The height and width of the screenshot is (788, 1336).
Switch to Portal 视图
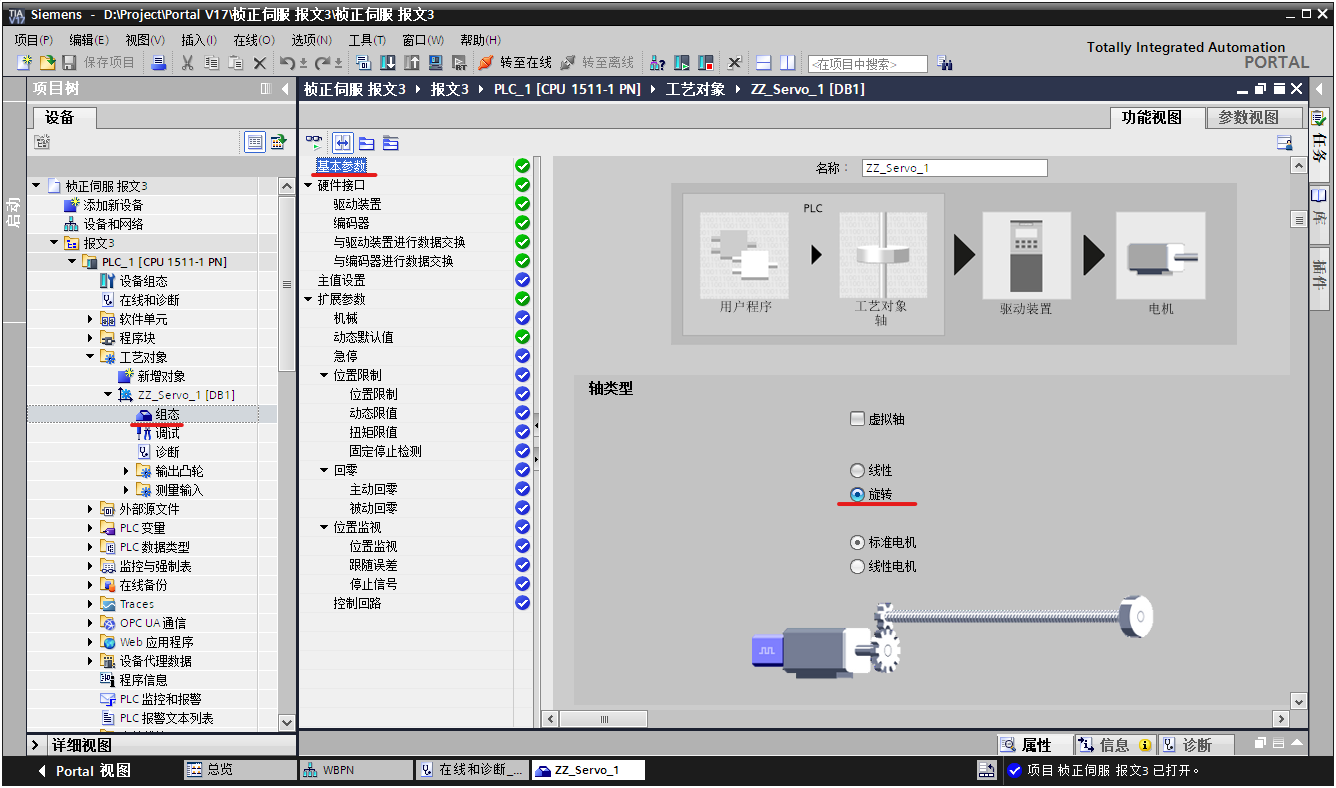[x=84, y=771]
